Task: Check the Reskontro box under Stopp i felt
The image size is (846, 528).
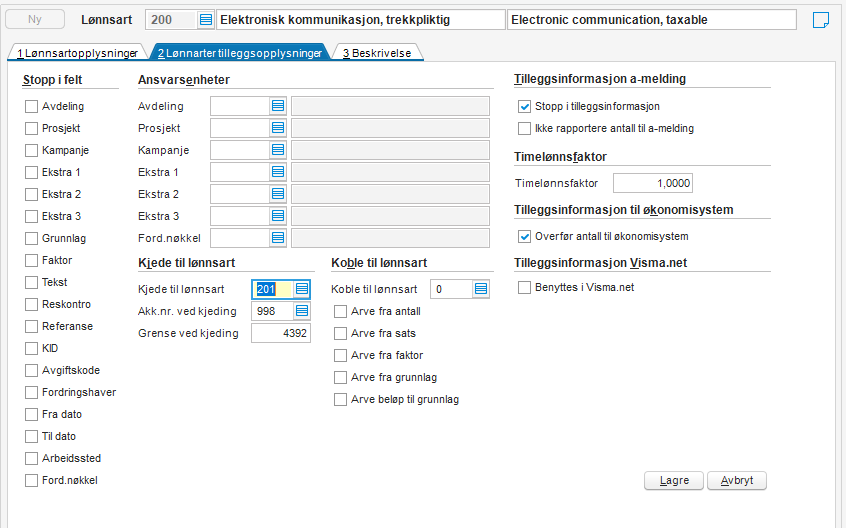Action: click(31, 304)
